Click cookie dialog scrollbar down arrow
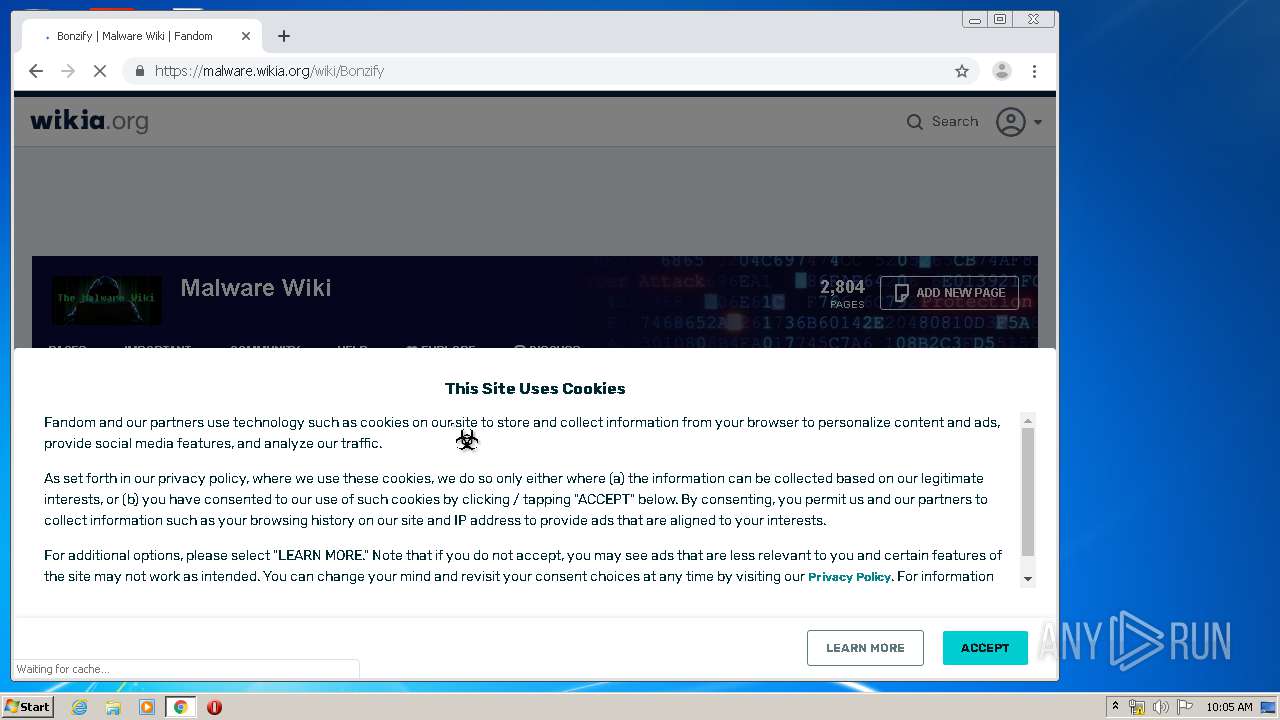 click(x=1028, y=579)
